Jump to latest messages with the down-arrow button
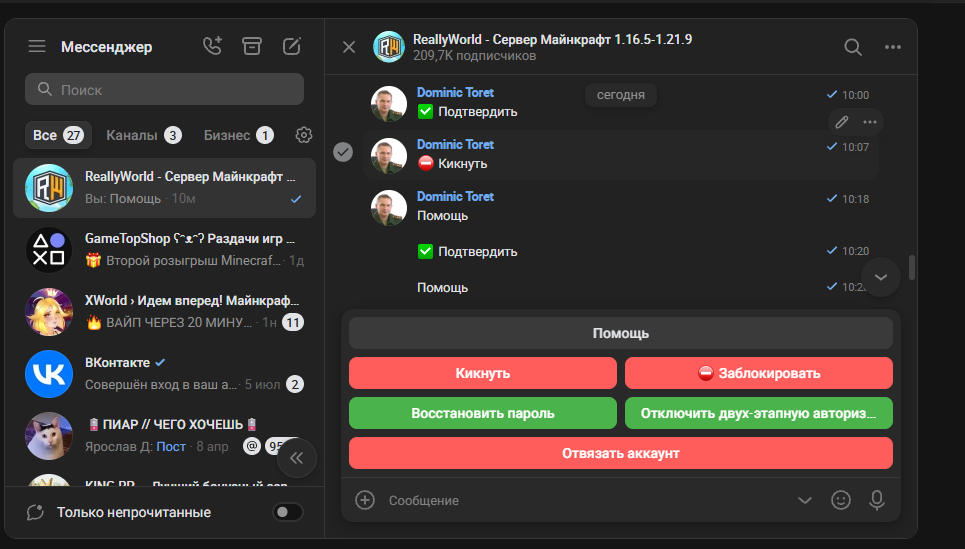 (881, 277)
